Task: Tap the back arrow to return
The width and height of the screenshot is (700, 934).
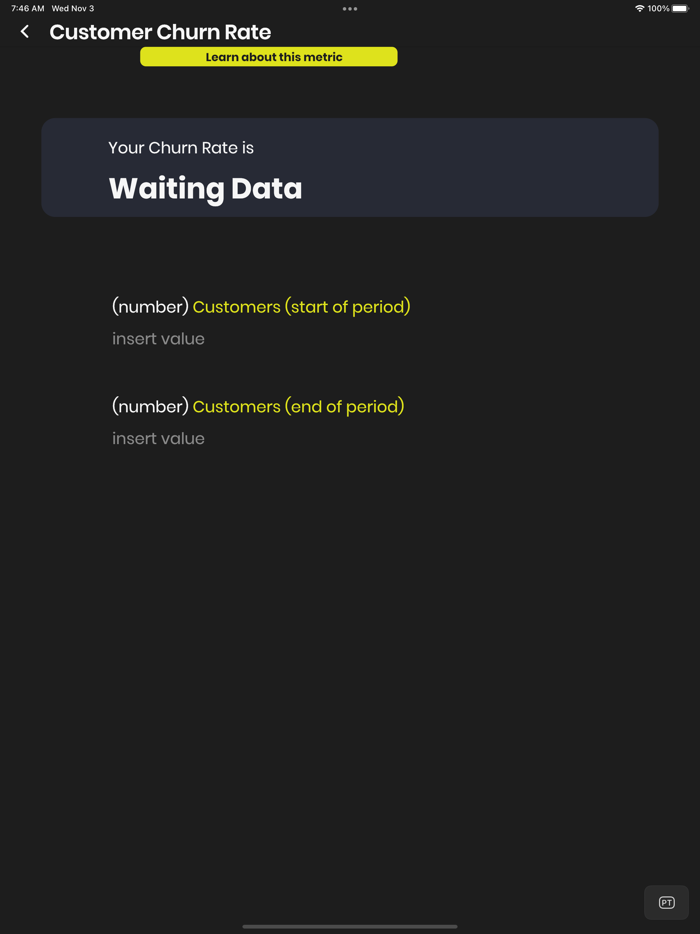Action: pyautogui.click(x=23, y=31)
